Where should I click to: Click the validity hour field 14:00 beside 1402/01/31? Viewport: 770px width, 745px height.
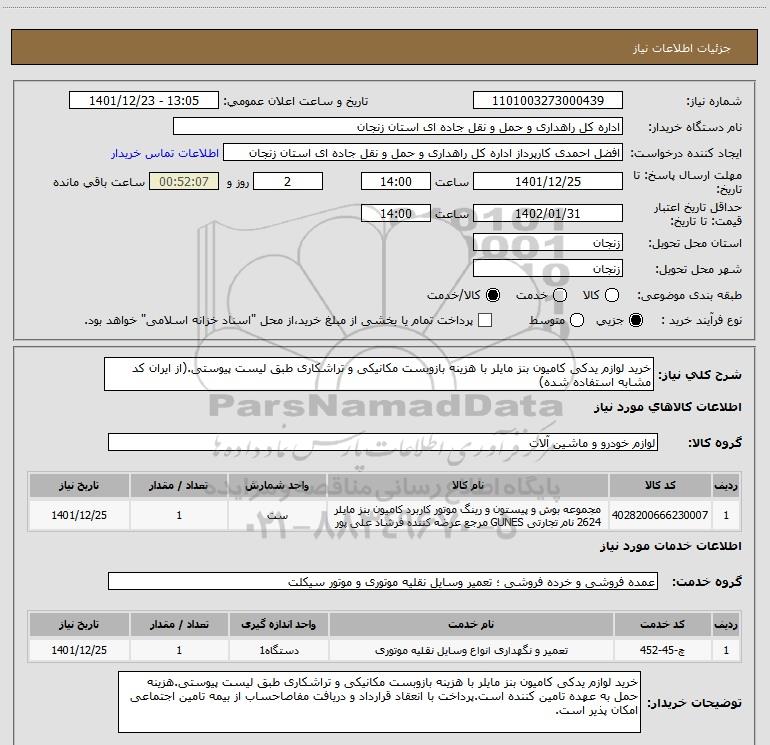tap(396, 213)
